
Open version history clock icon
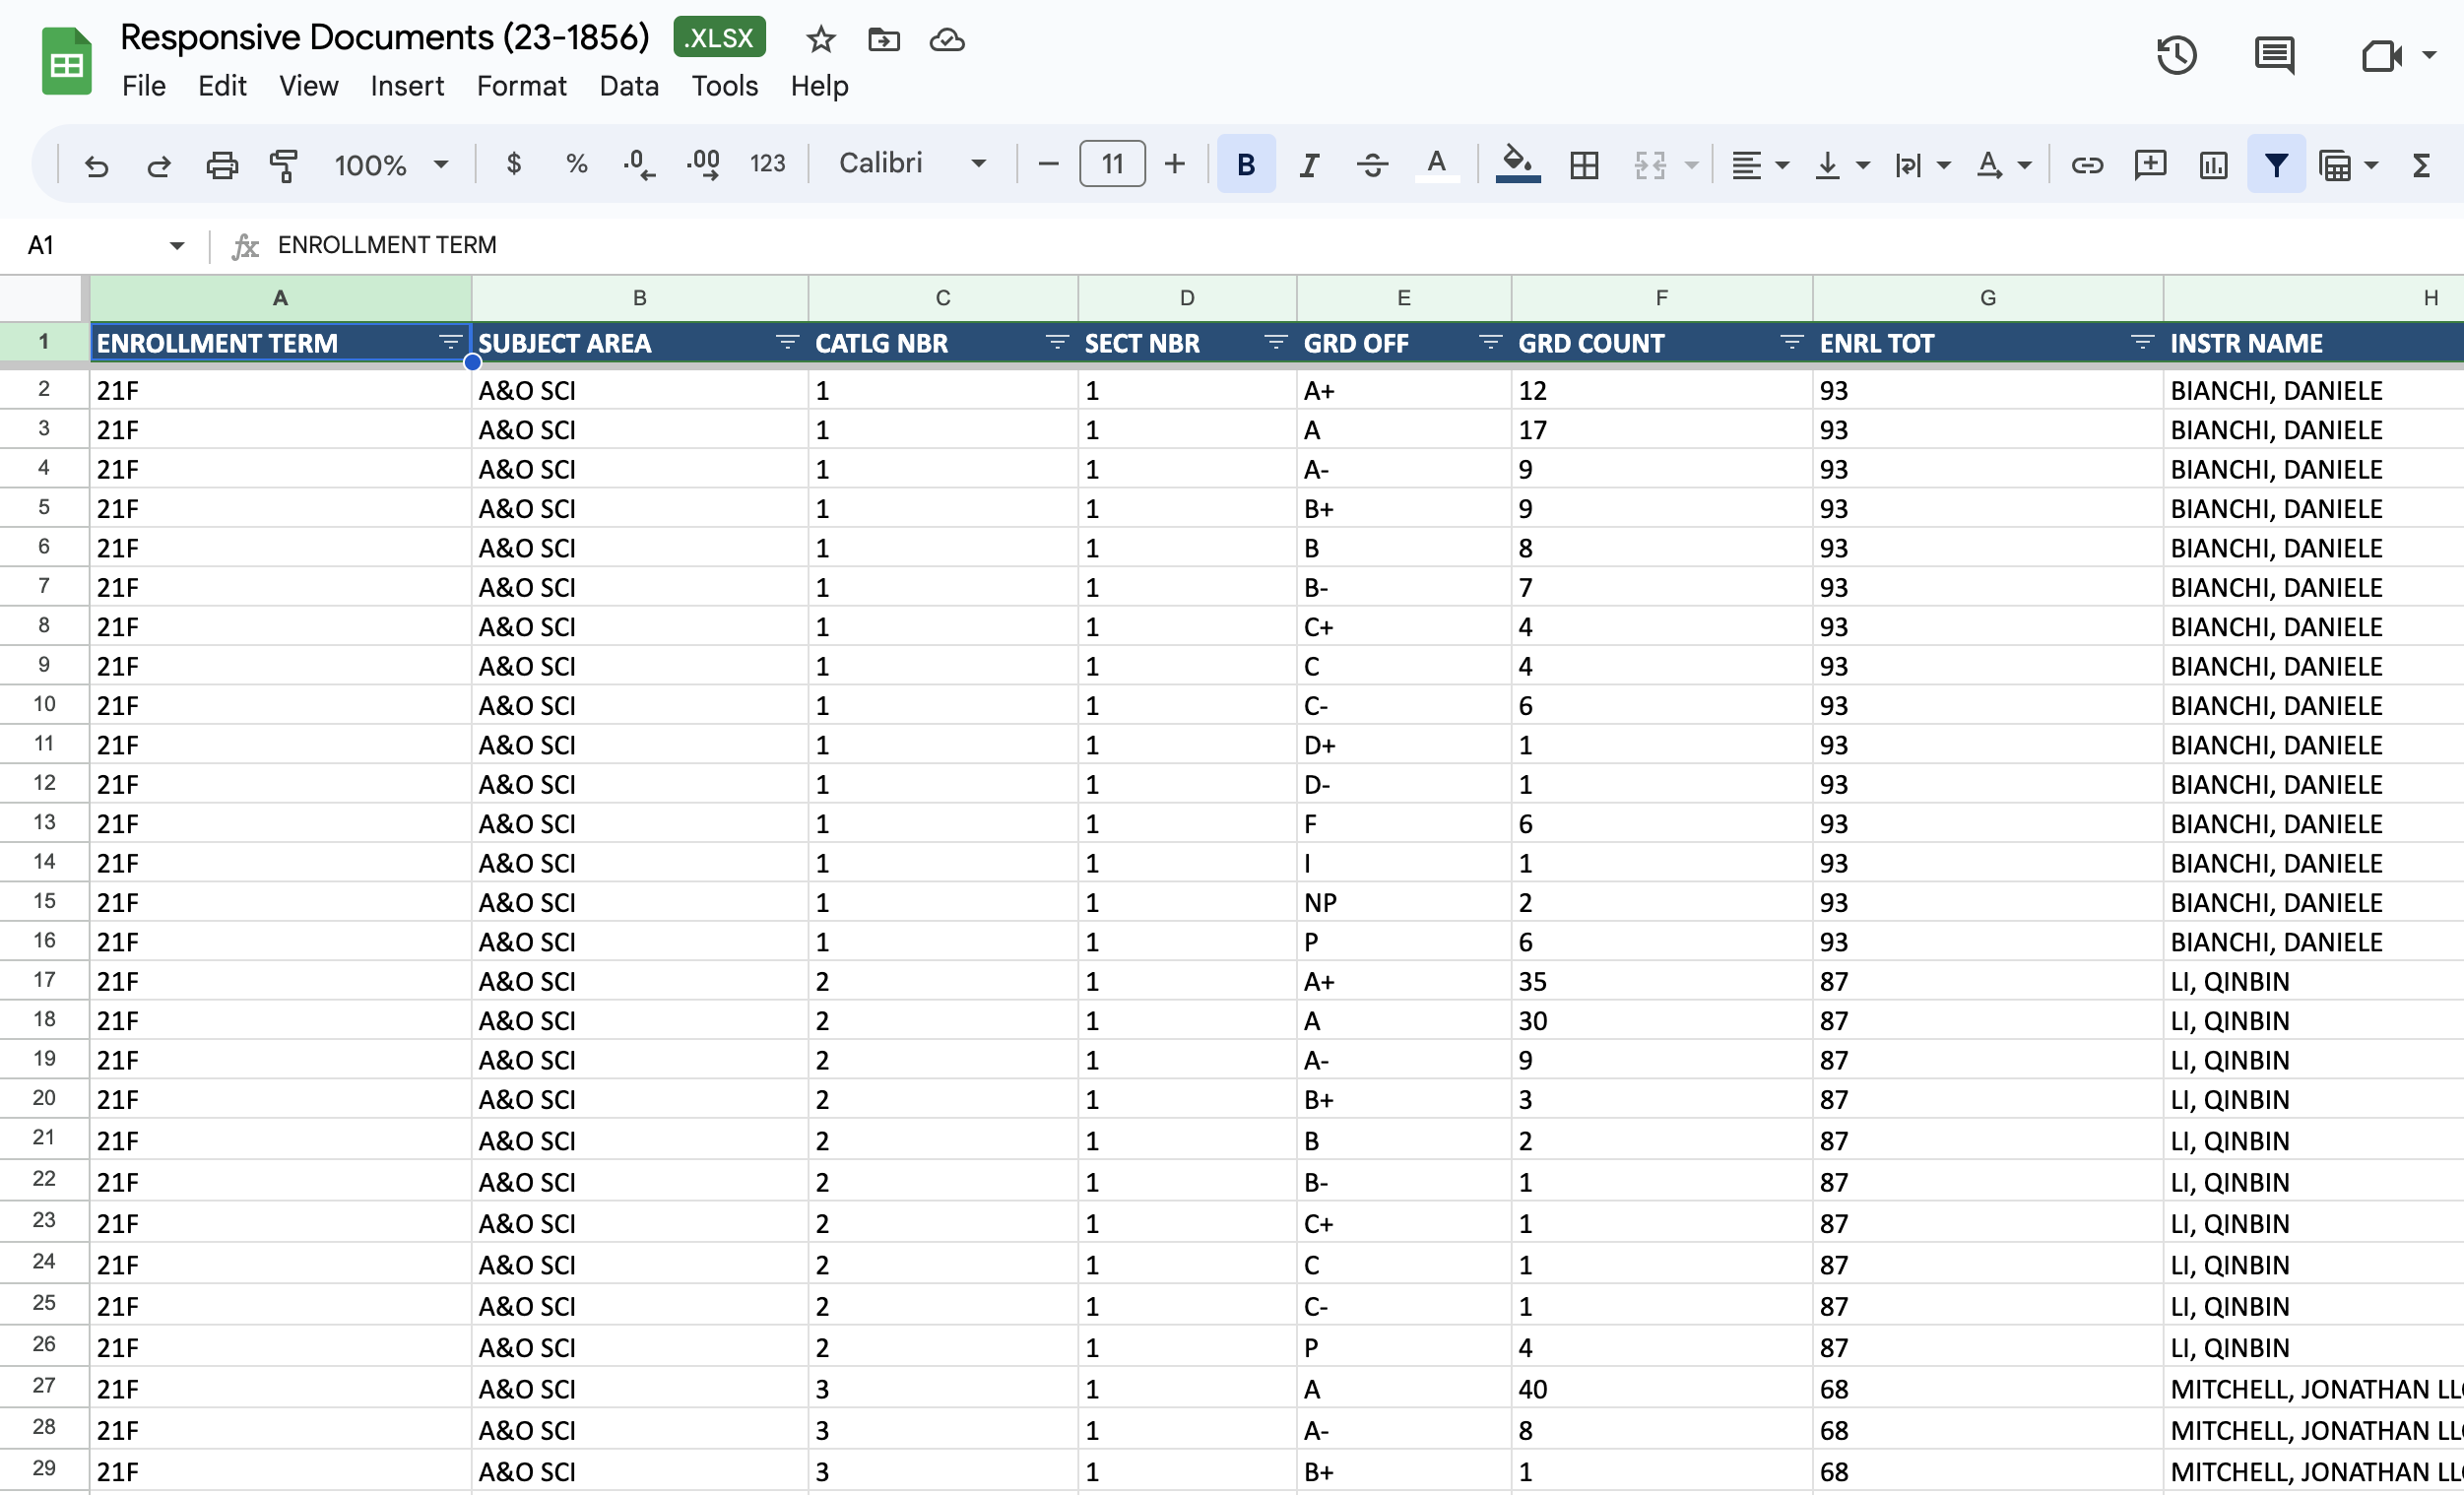2176,54
